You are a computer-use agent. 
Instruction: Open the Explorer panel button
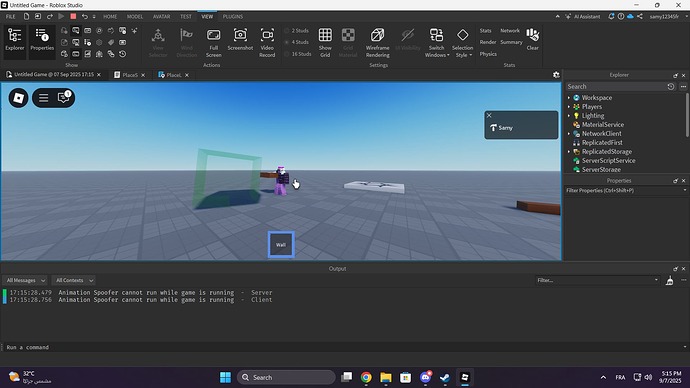coord(15,40)
